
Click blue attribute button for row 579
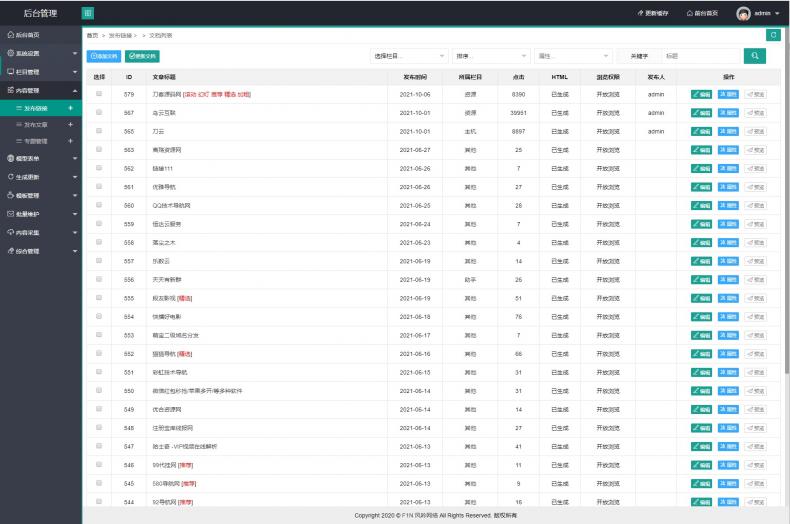click(x=728, y=94)
